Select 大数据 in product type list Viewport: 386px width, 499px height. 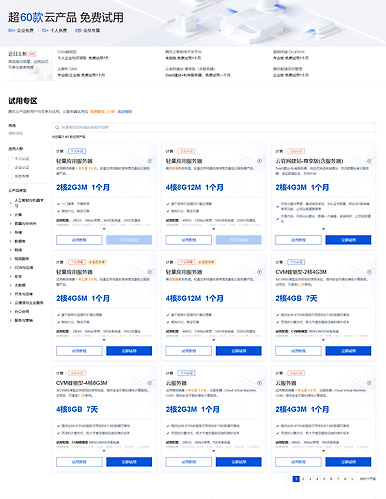point(20,285)
